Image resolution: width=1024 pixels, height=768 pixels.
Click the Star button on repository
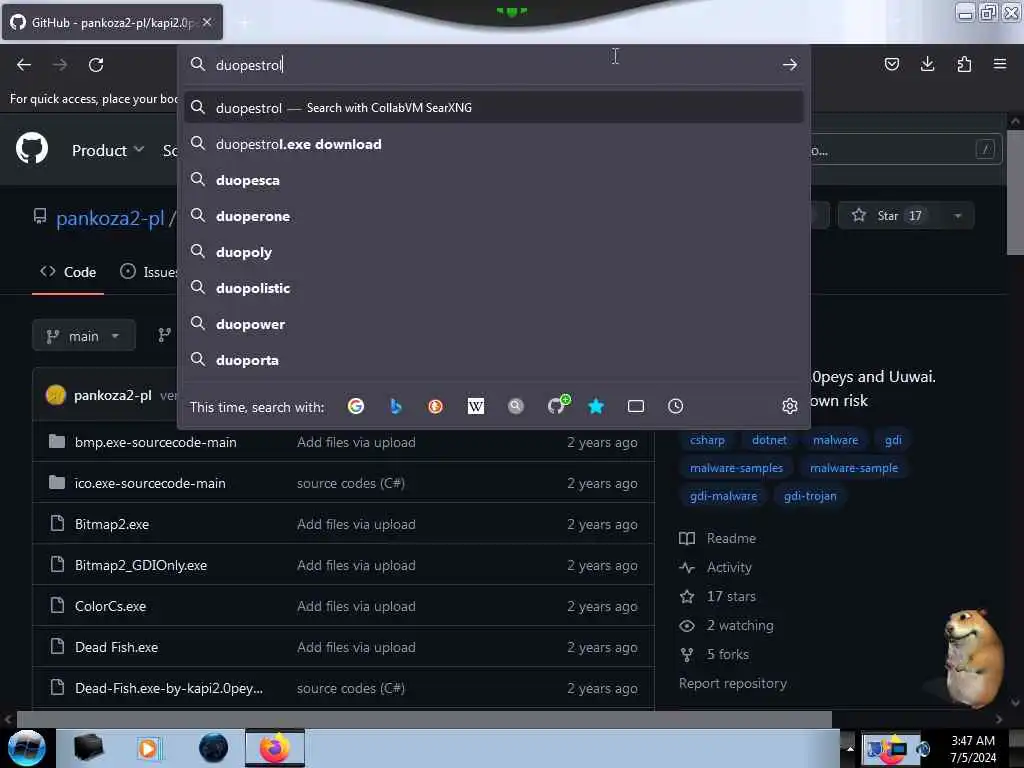pyautogui.click(x=888, y=216)
